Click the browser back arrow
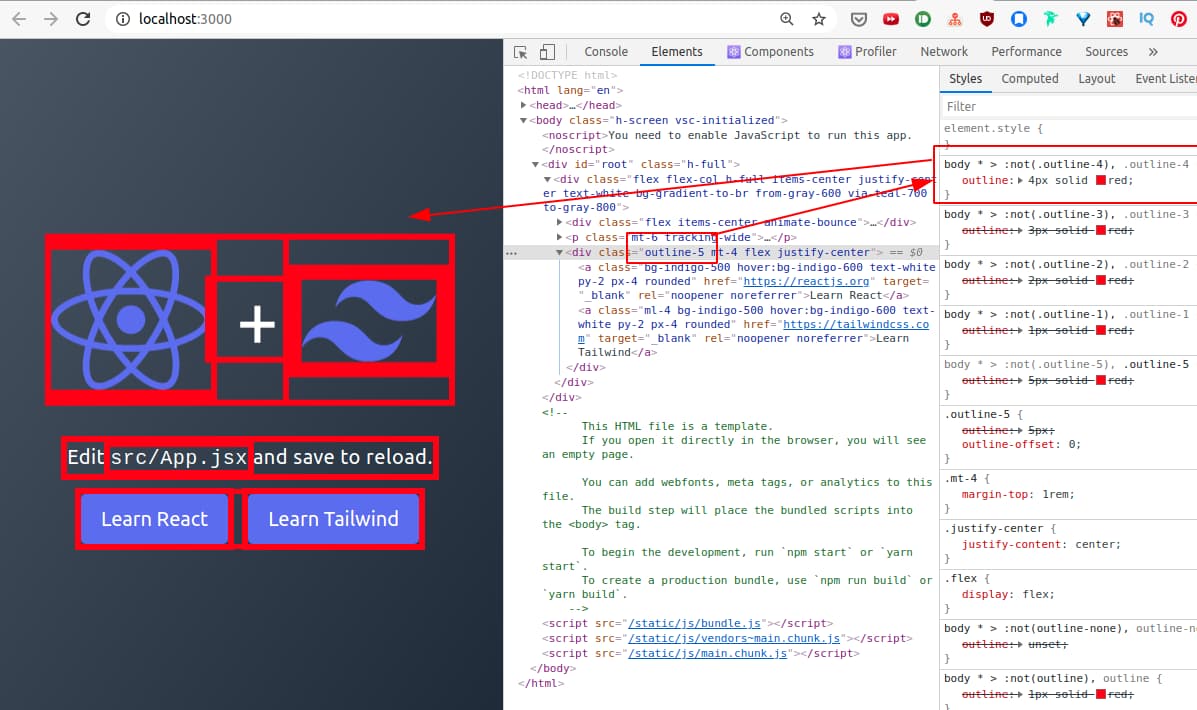 coord(19,19)
